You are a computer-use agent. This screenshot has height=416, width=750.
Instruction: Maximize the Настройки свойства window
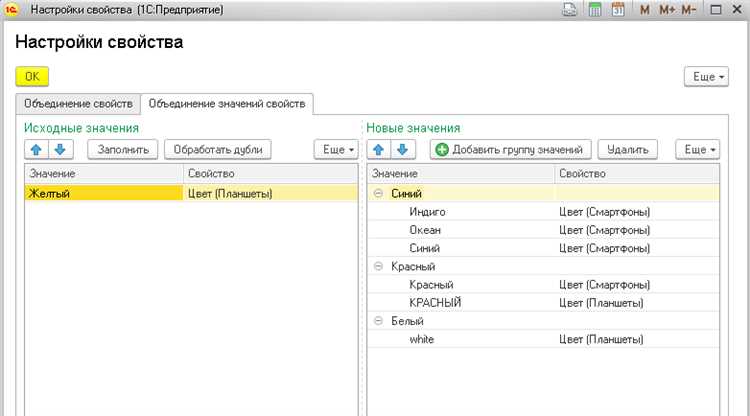click(716, 10)
